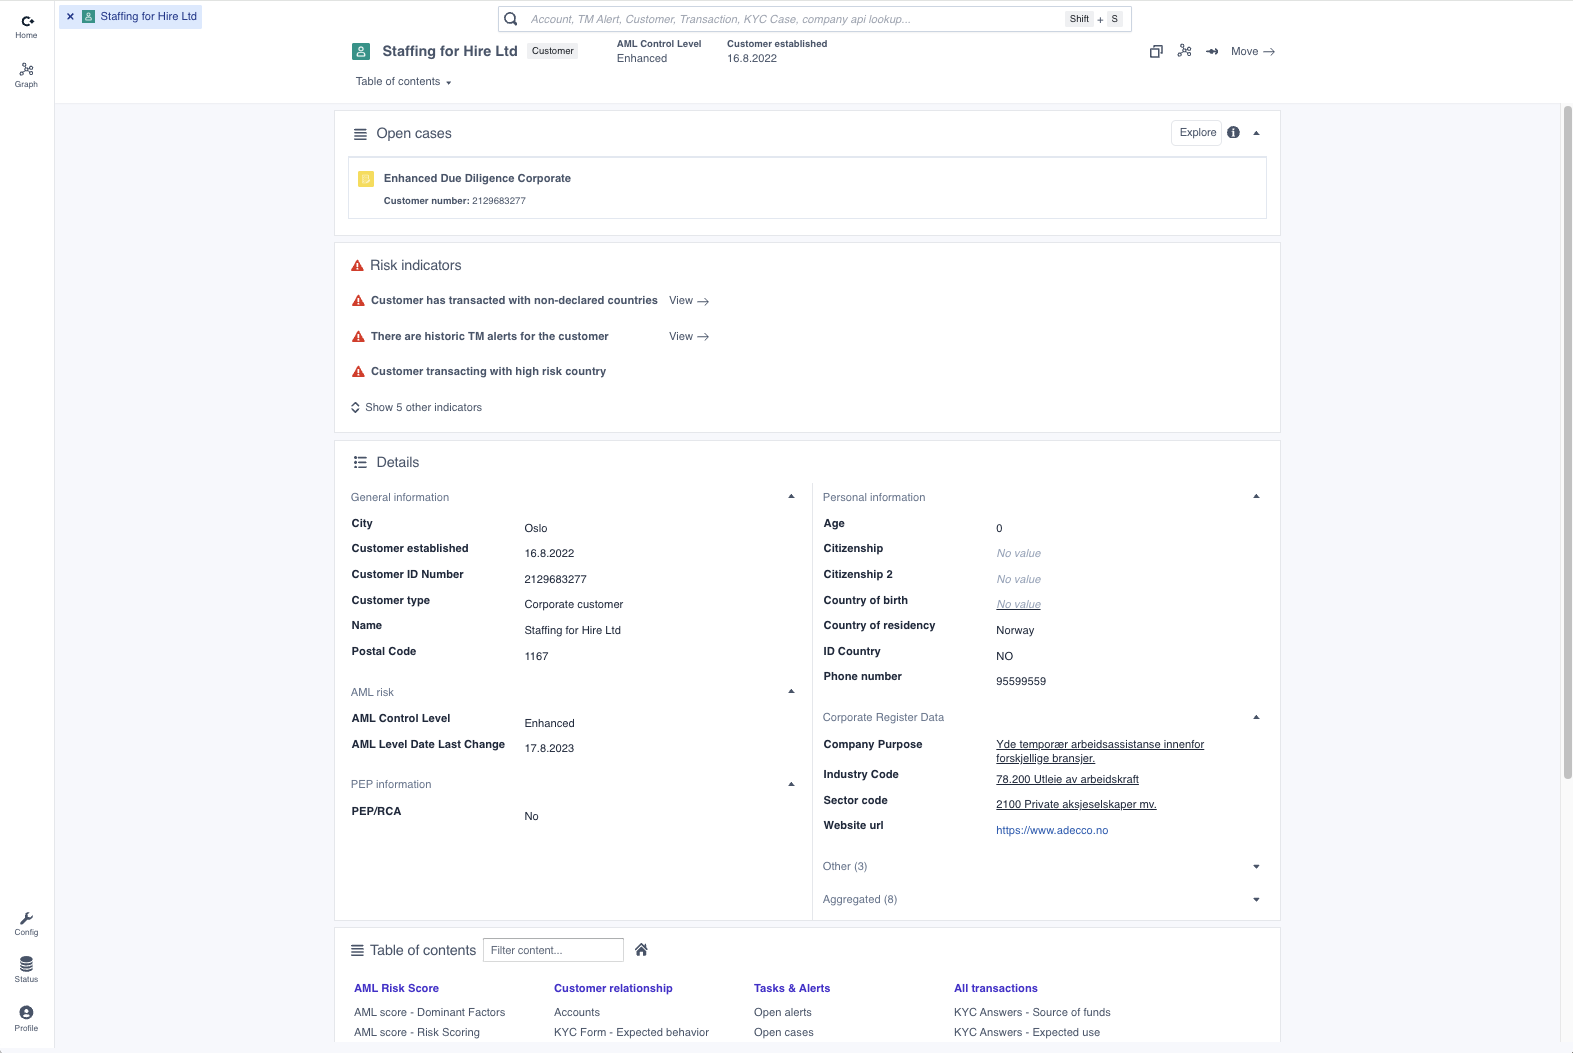Open the Status database icon

pos(27,969)
